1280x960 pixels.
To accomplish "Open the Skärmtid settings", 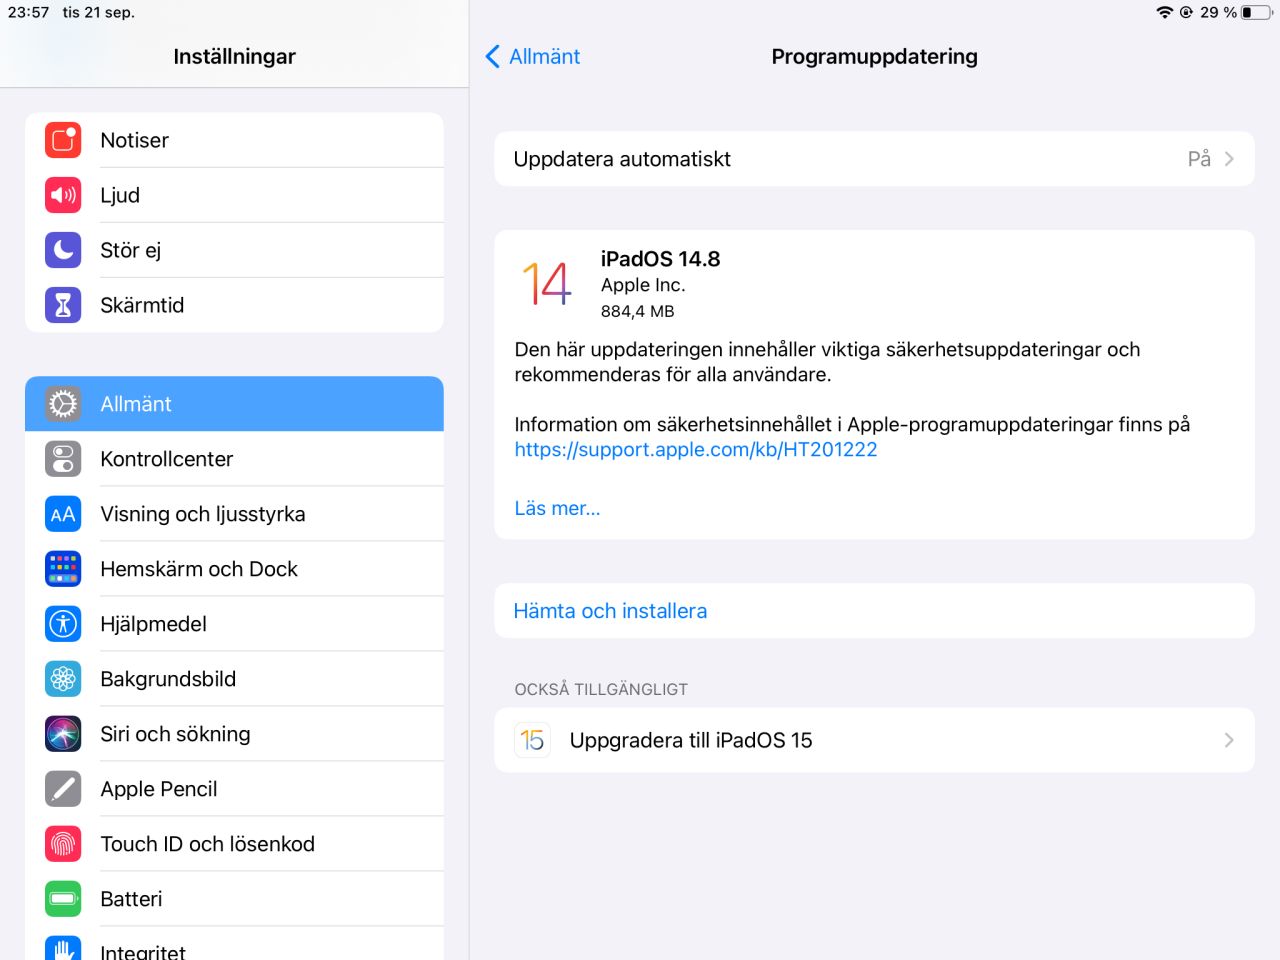I will coord(234,305).
